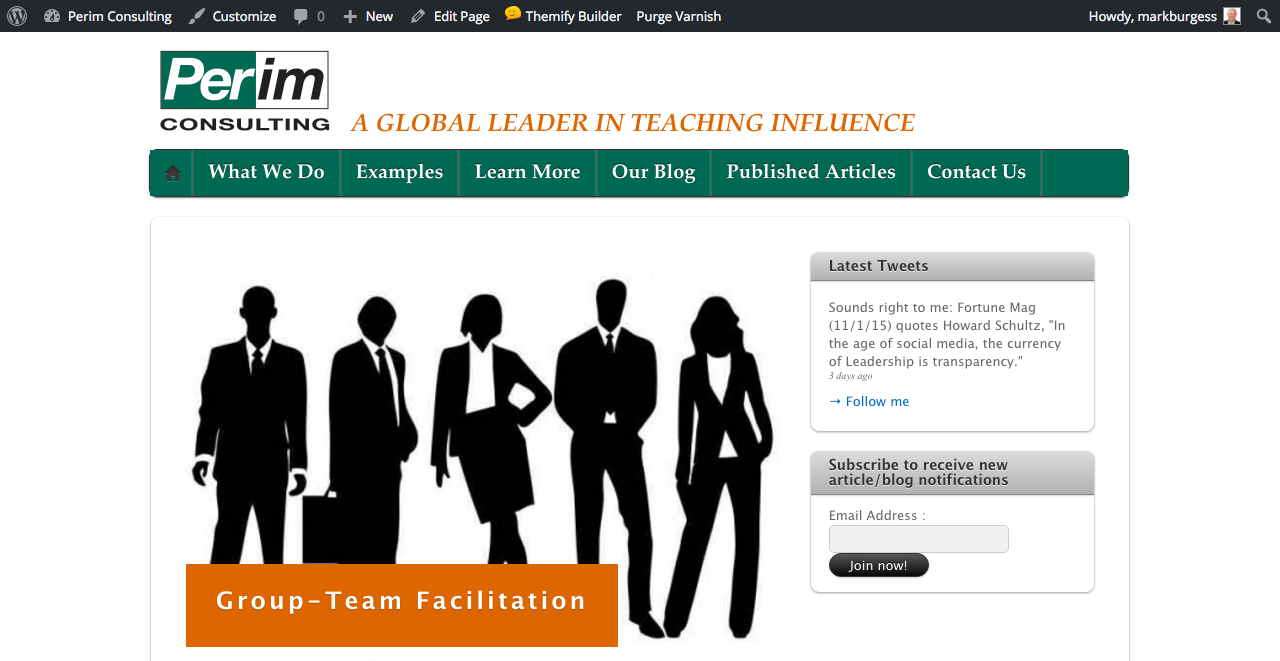
Task: Click Edit Page in admin bar
Action: coord(450,16)
